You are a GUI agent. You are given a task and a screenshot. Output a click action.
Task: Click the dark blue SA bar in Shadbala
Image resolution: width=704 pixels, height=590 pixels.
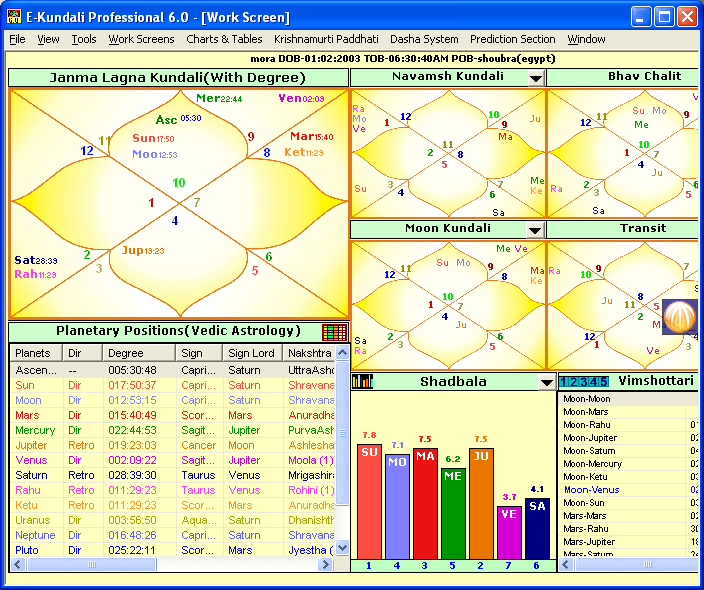coord(537,528)
